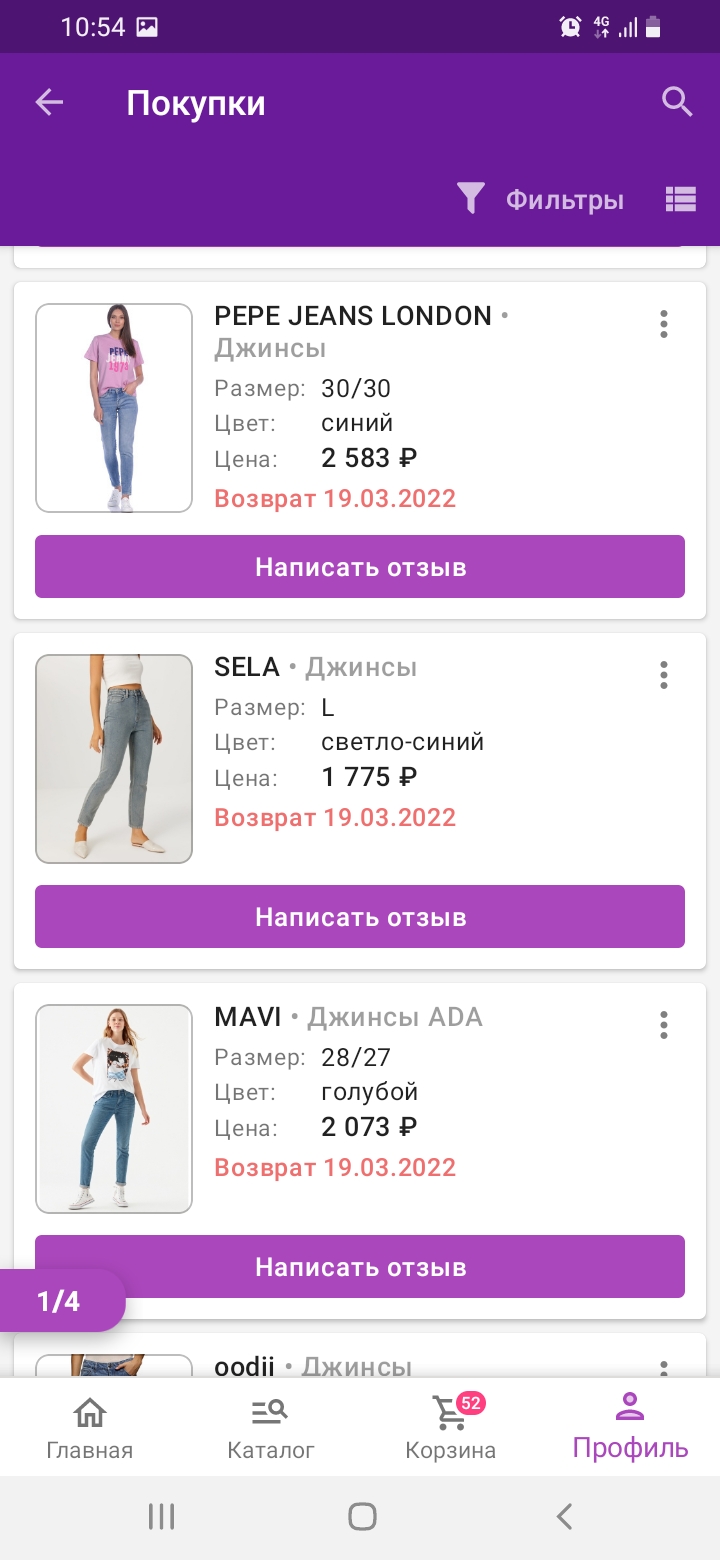Tap Android recent apps navigation button
The height and width of the screenshot is (1560, 720).
(161, 1517)
